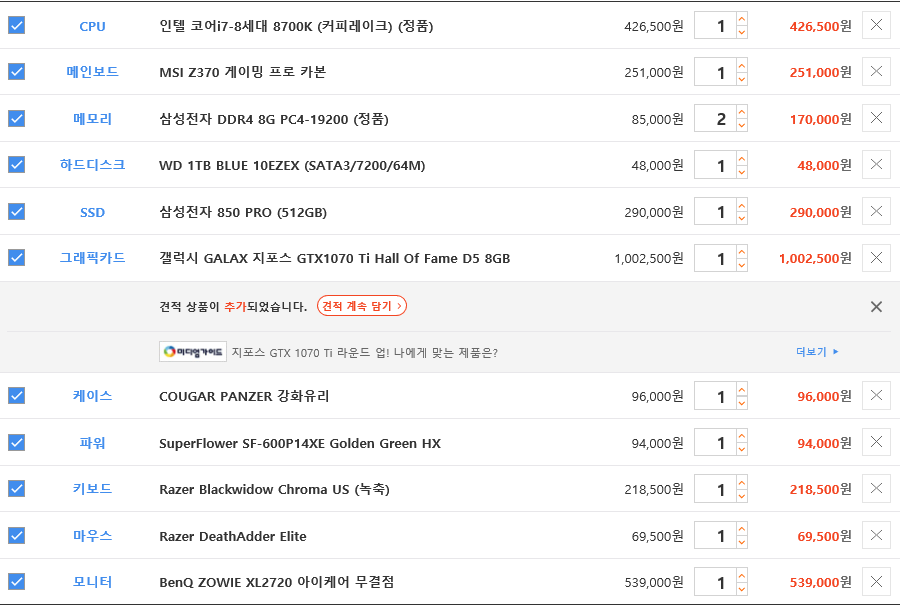This screenshot has width=903, height=605.
Task: Click the 견적 계속 담기 button
Action: click(362, 306)
